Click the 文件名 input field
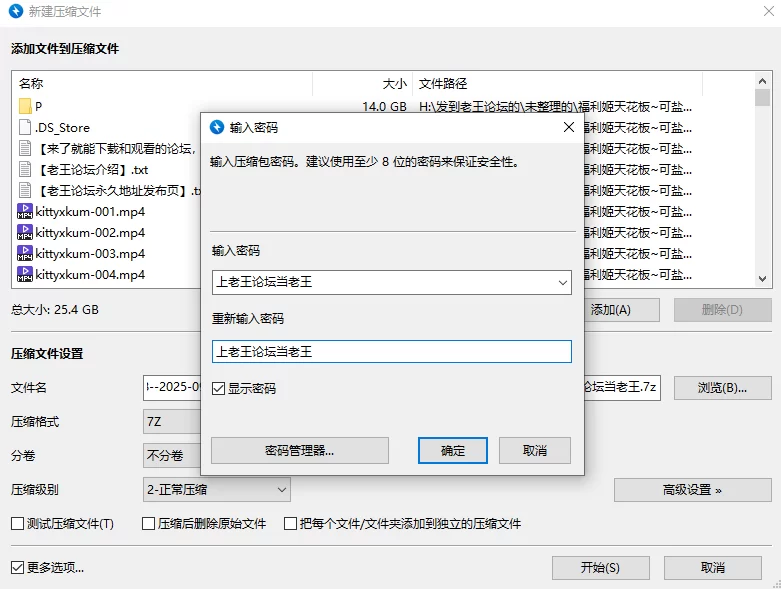Screen dimensions: 781x589 [172, 388]
